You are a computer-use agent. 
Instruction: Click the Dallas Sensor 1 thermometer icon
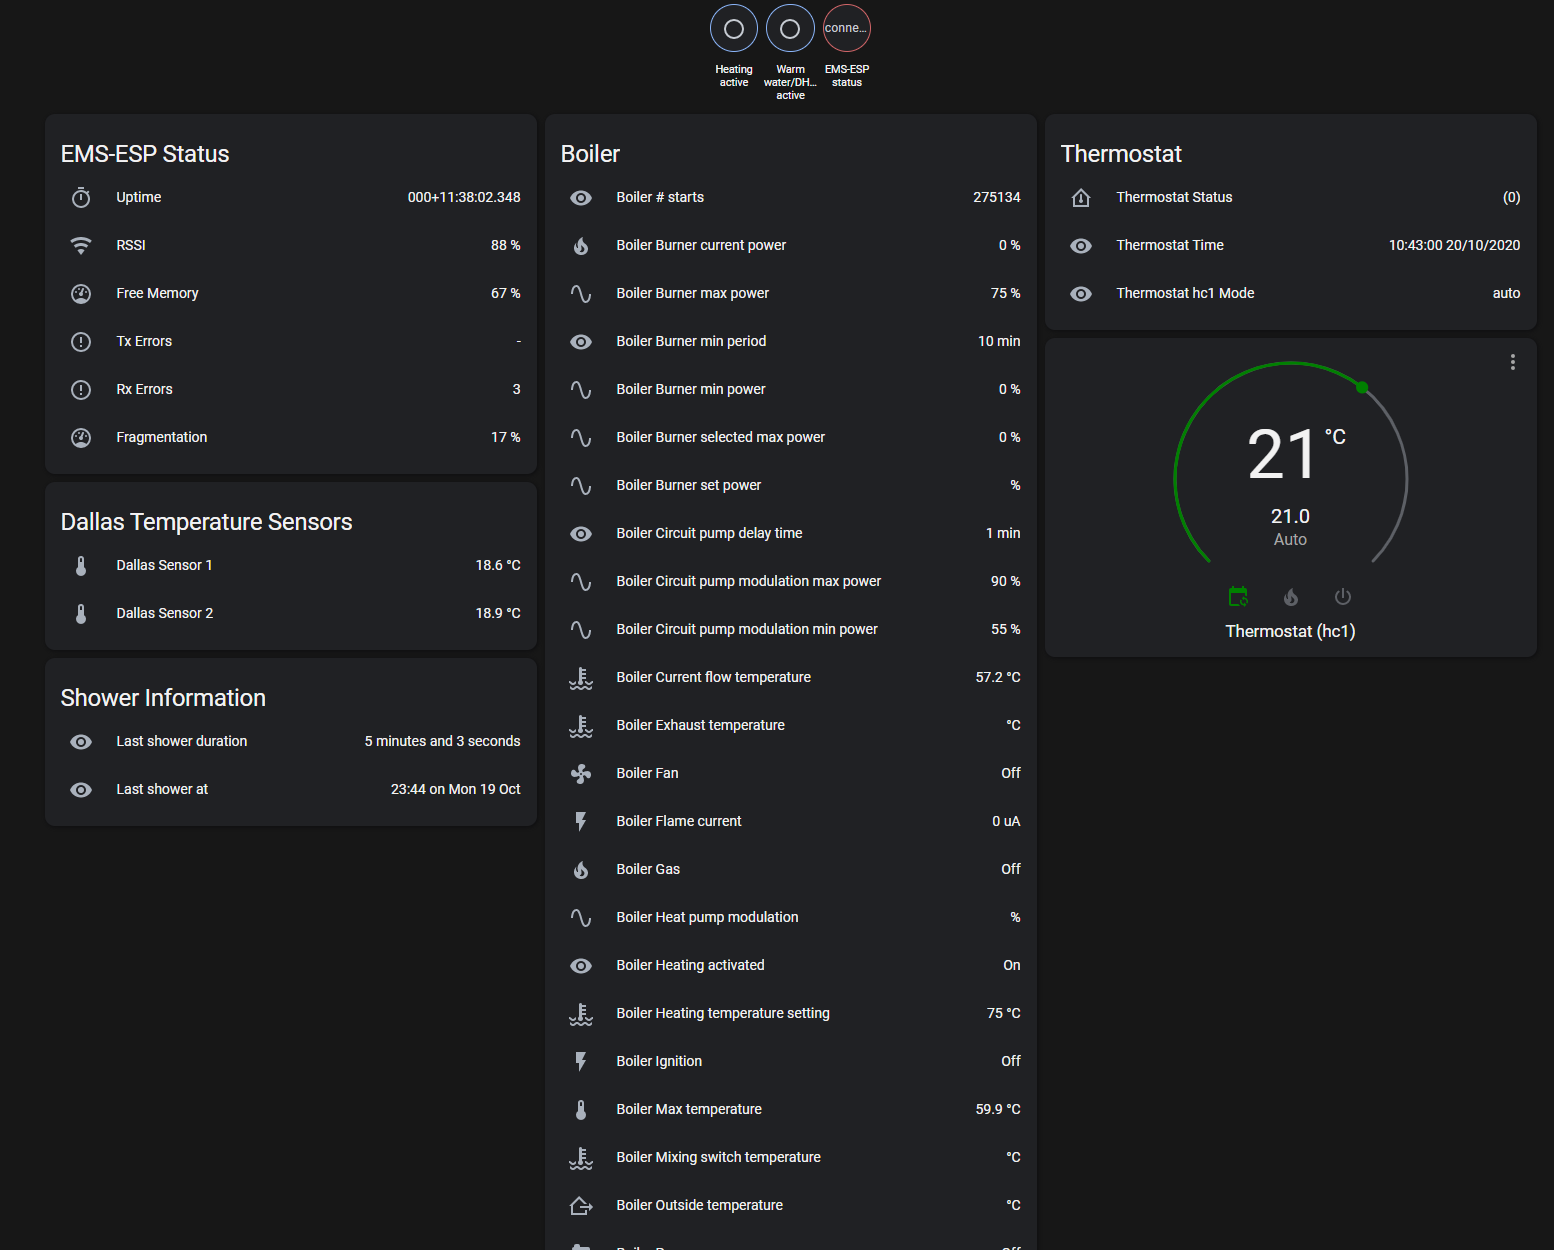(x=81, y=566)
